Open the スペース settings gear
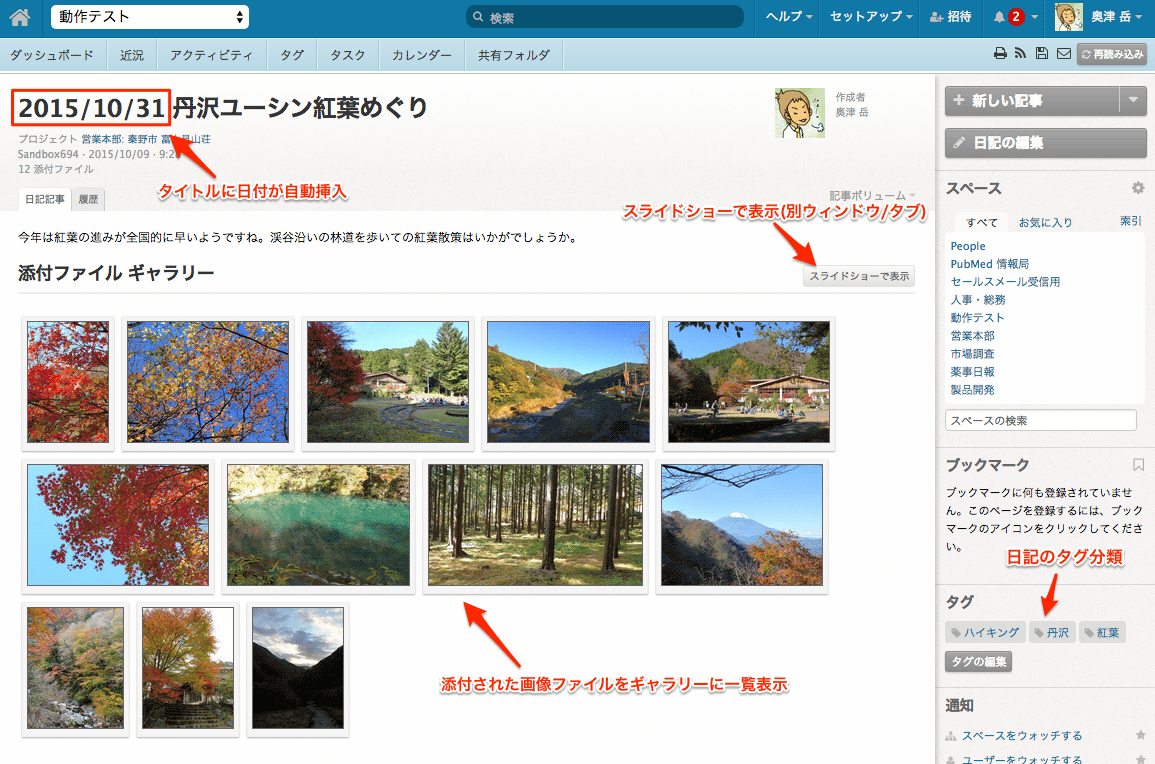This screenshot has width=1155, height=764. point(1138,188)
